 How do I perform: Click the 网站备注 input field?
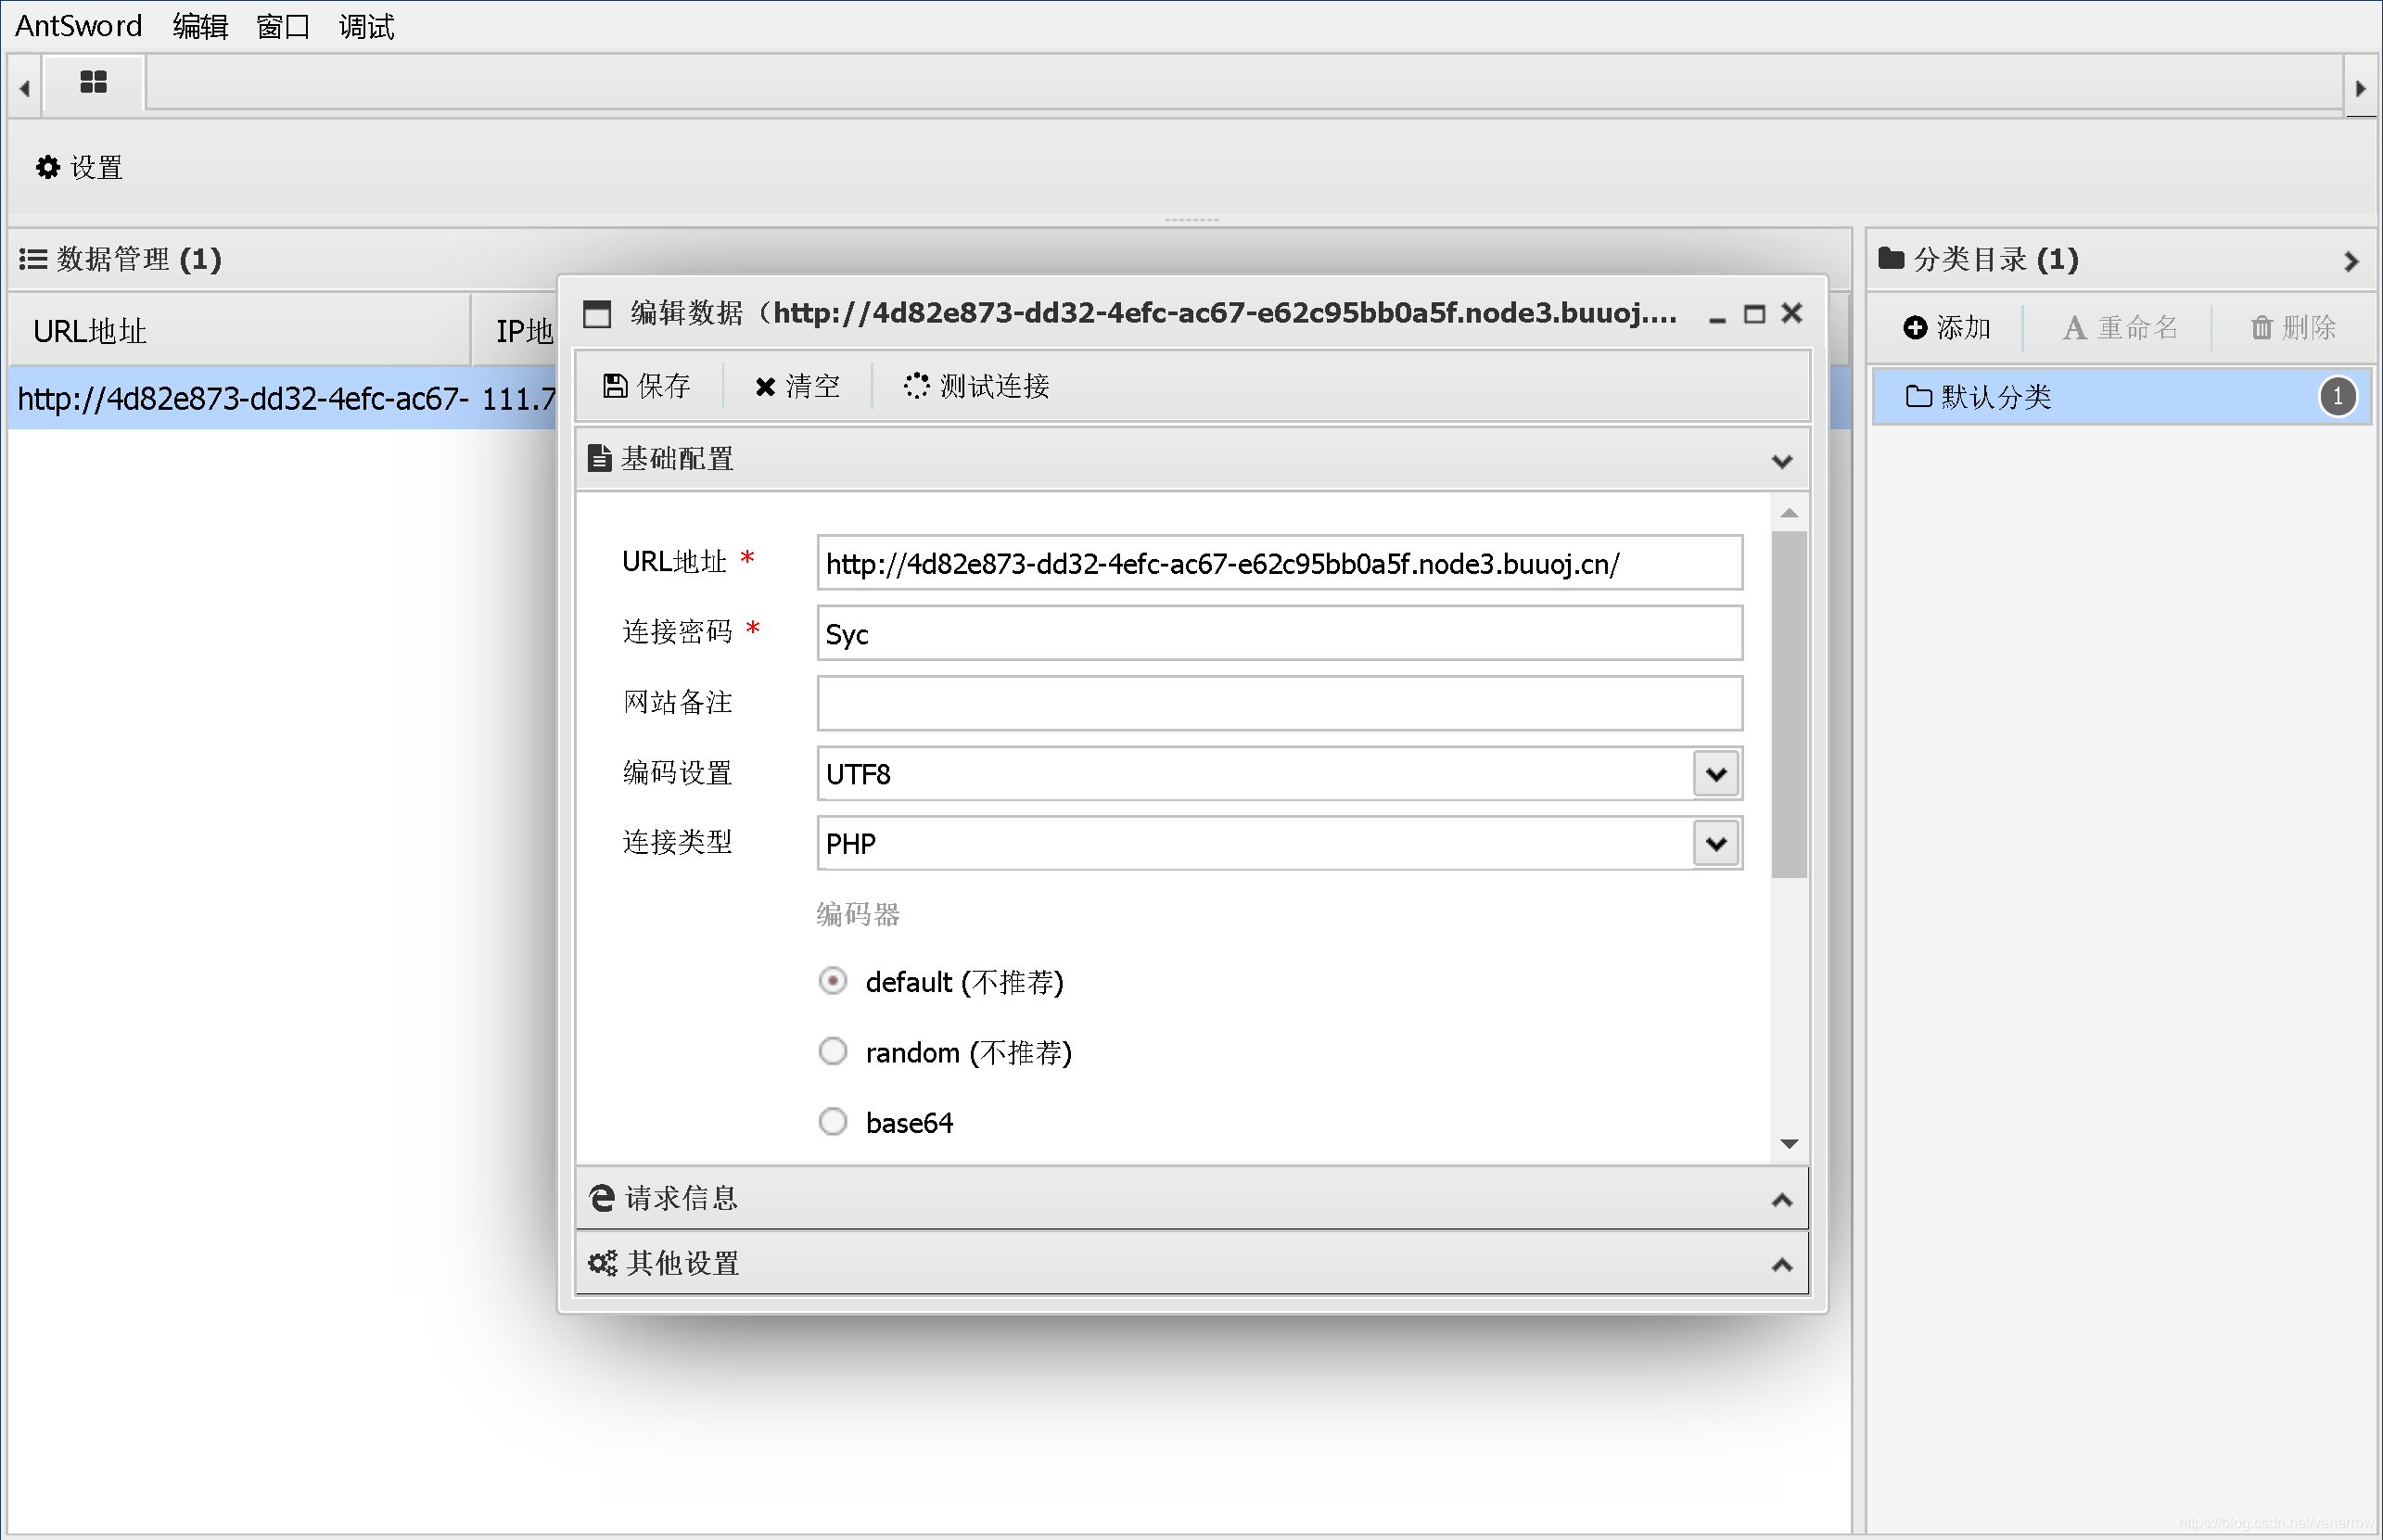coord(1279,703)
